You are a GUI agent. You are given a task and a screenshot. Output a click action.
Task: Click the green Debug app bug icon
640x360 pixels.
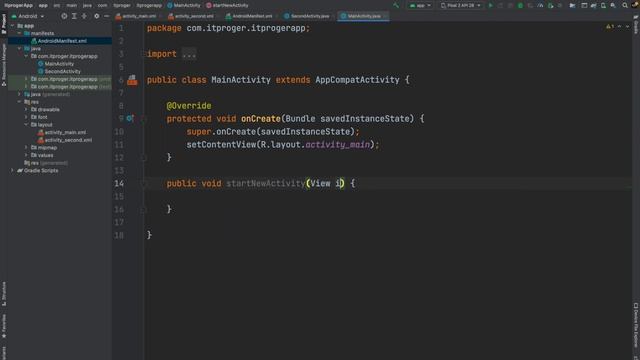(x=520, y=5)
